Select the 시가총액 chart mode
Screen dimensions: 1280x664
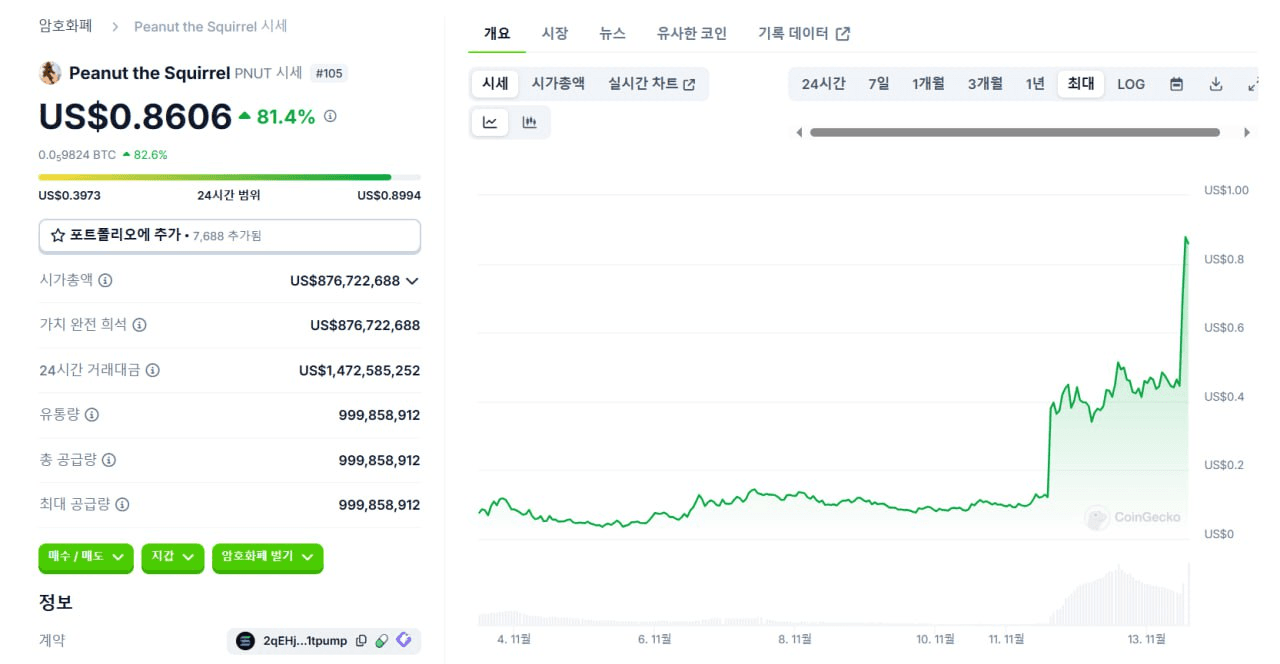coord(558,84)
